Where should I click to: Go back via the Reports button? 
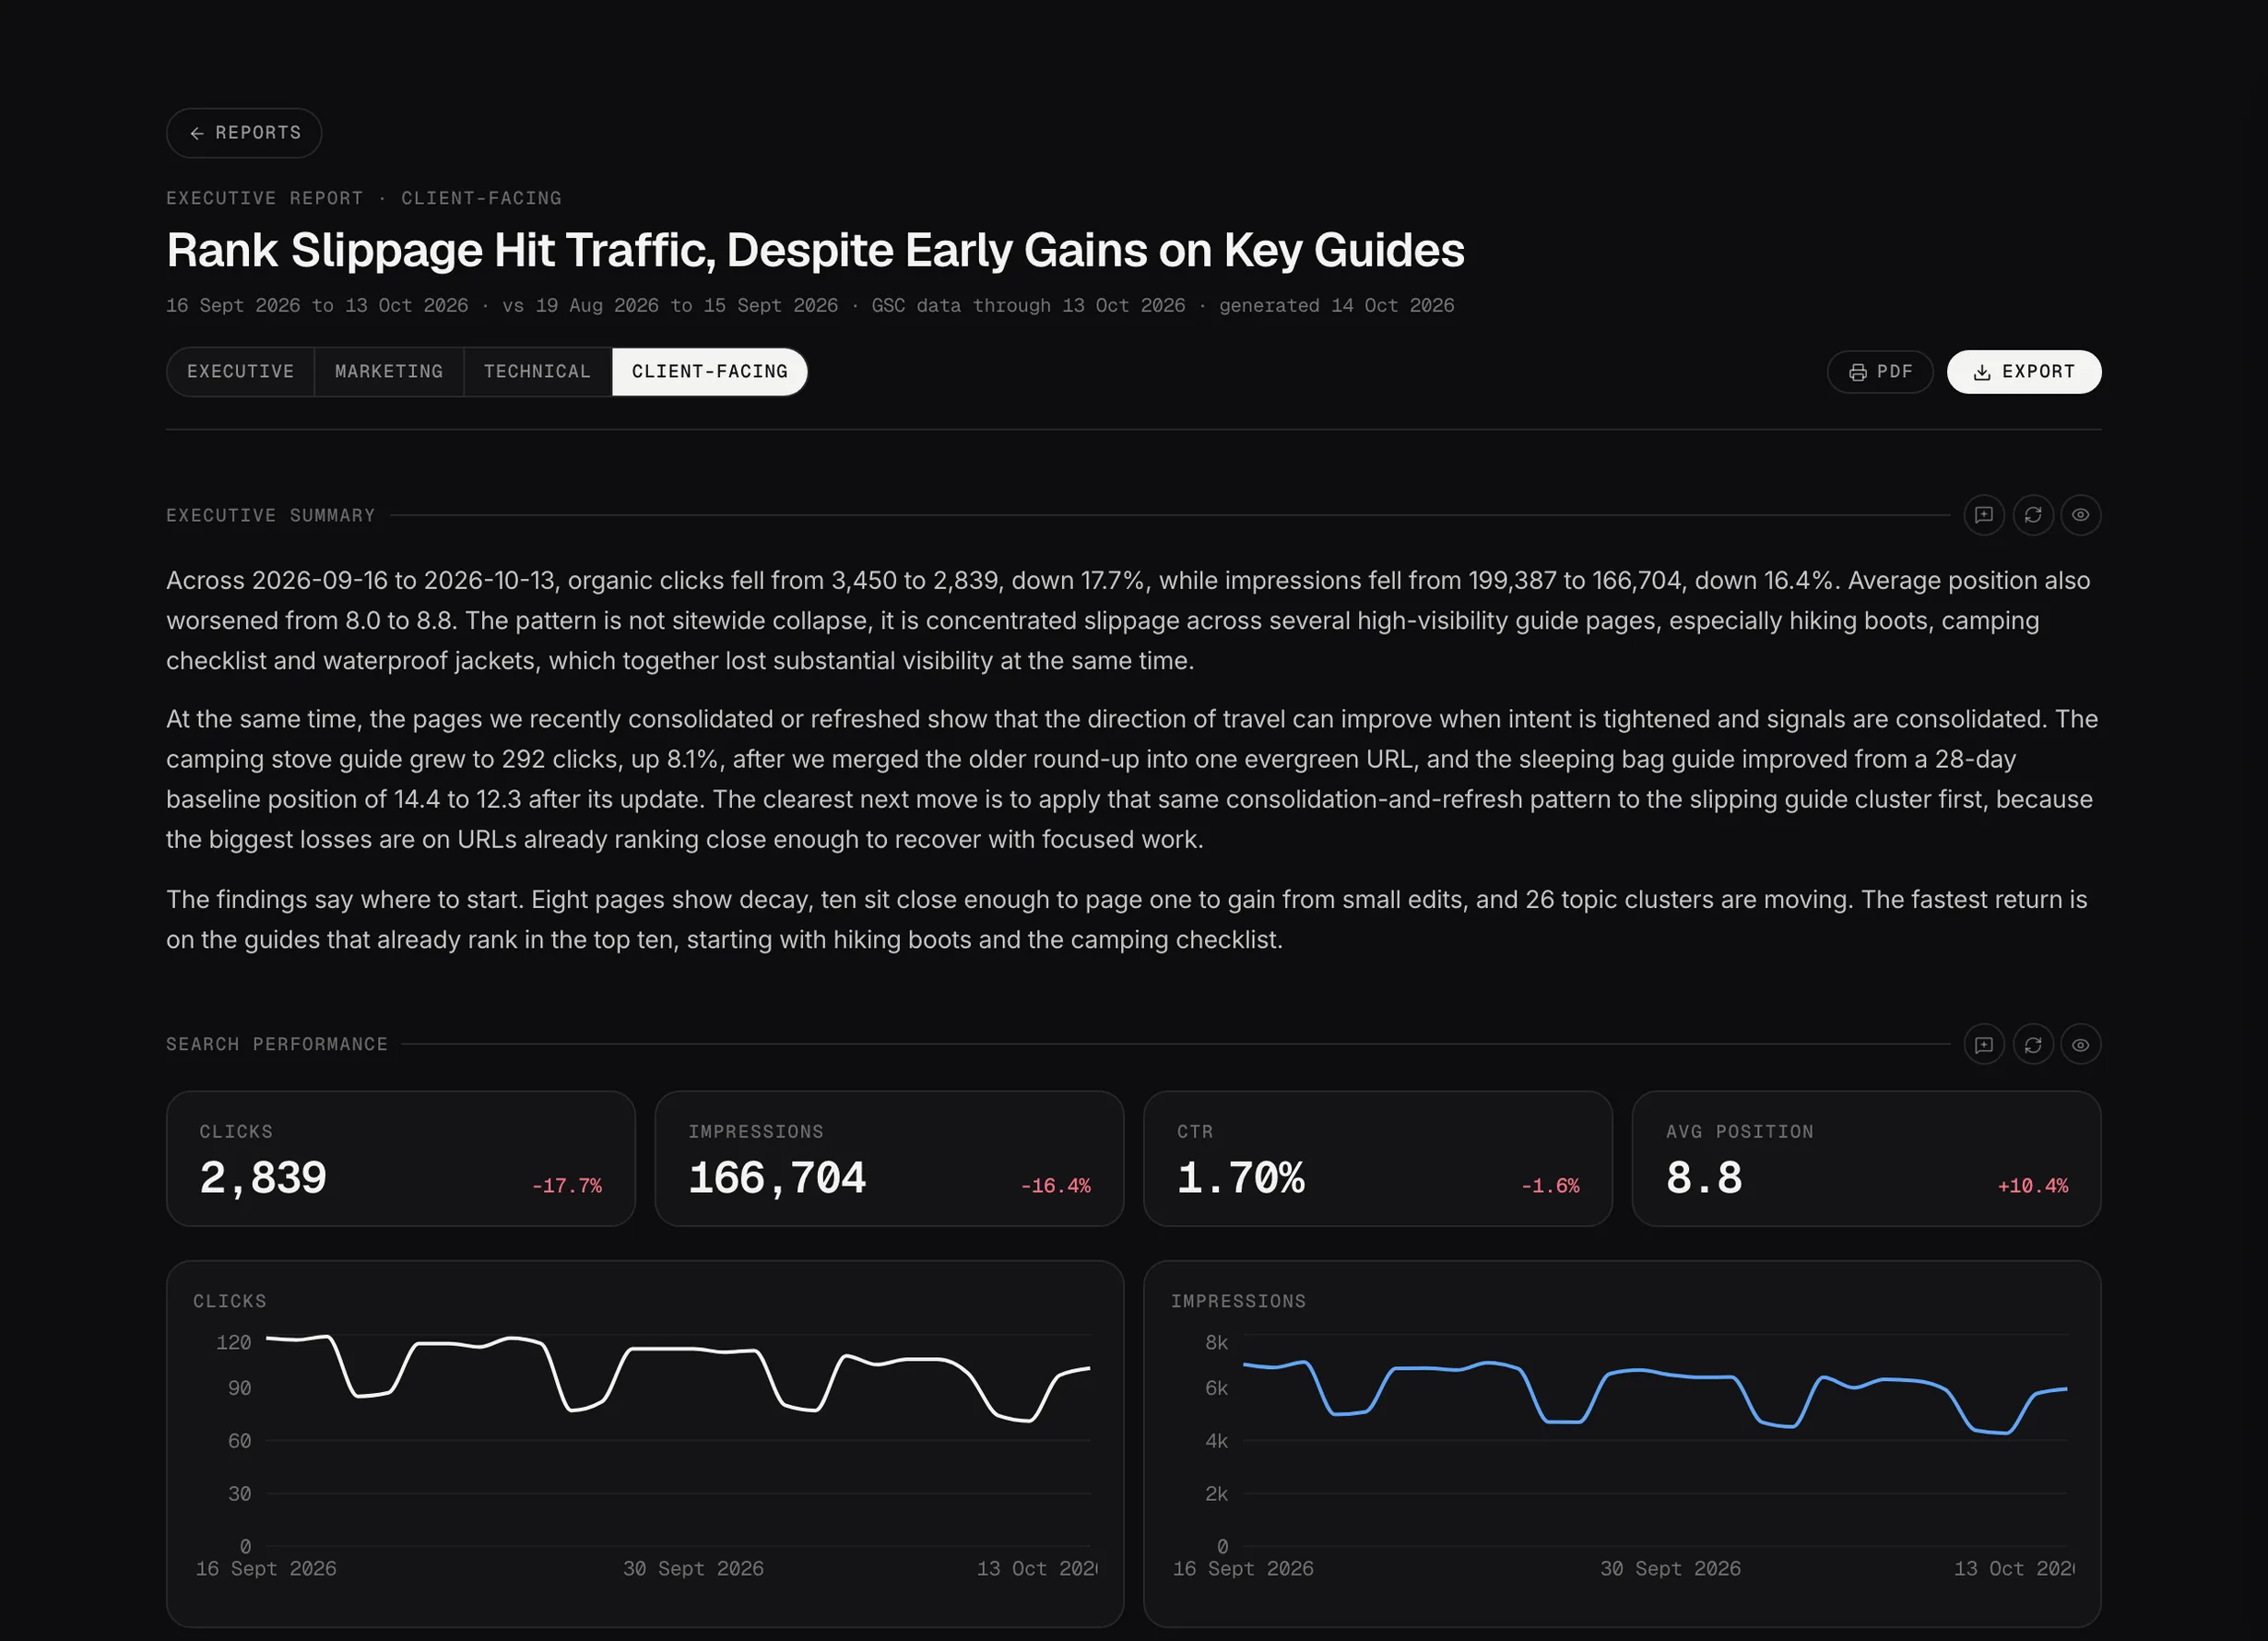[x=244, y=133]
